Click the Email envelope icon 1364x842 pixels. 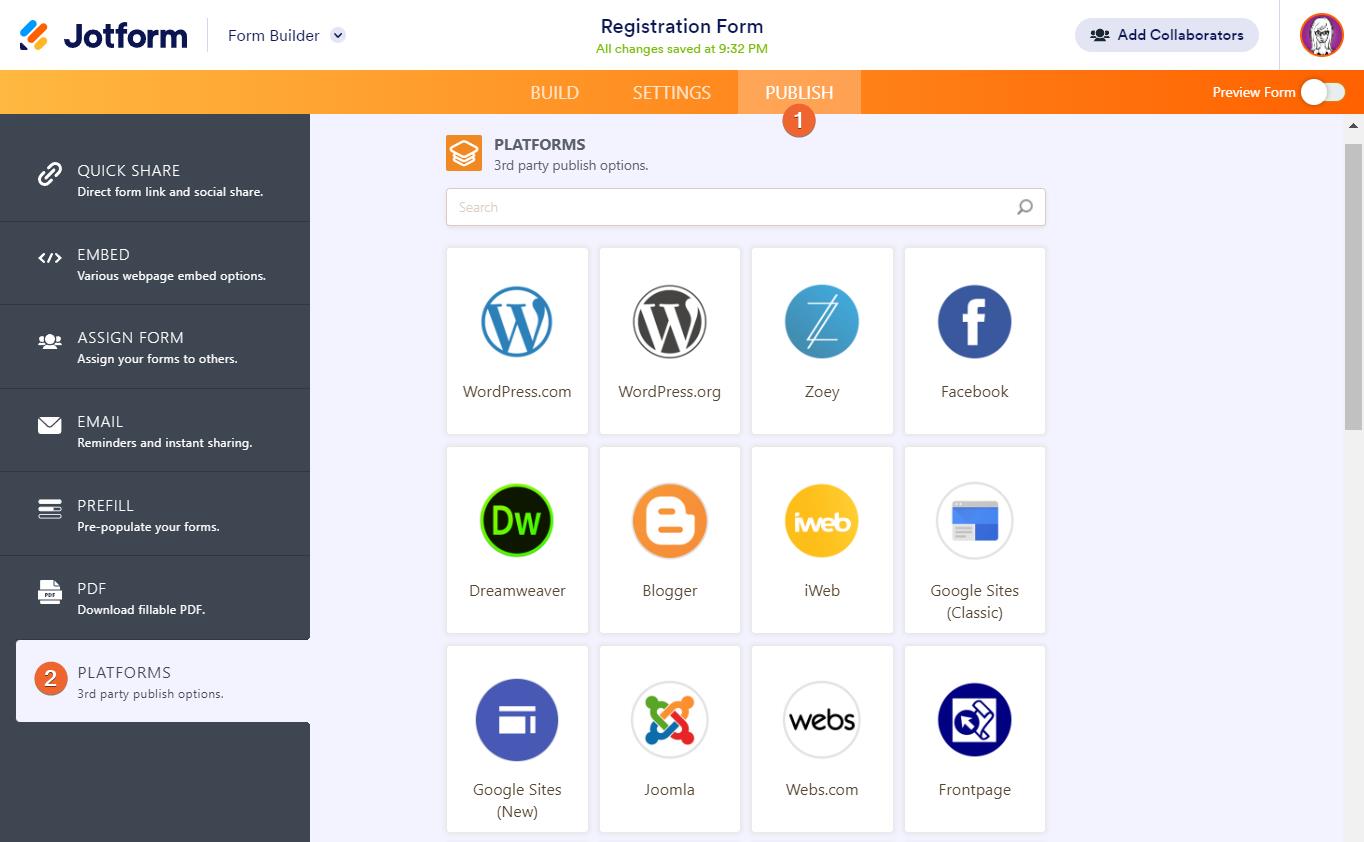(50, 425)
